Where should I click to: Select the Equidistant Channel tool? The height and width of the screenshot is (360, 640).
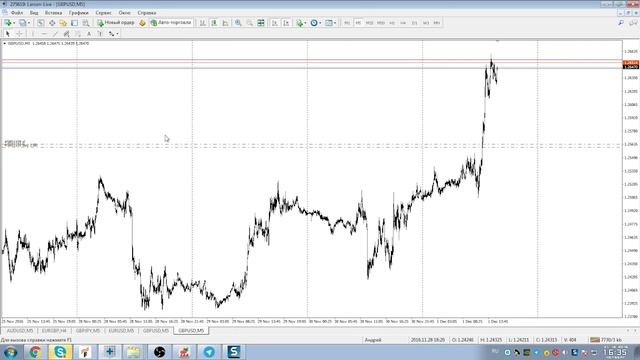(66, 34)
